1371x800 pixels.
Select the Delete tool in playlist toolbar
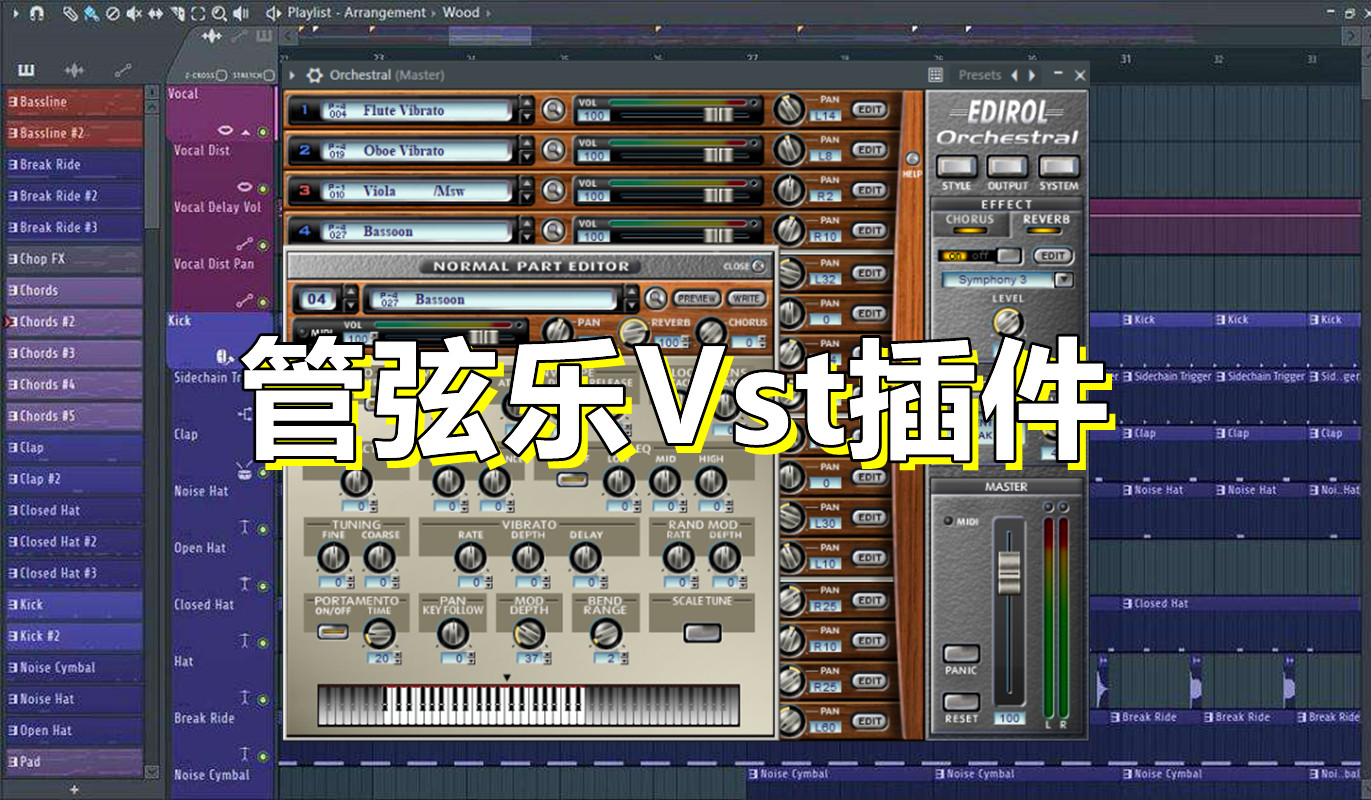[x=112, y=13]
